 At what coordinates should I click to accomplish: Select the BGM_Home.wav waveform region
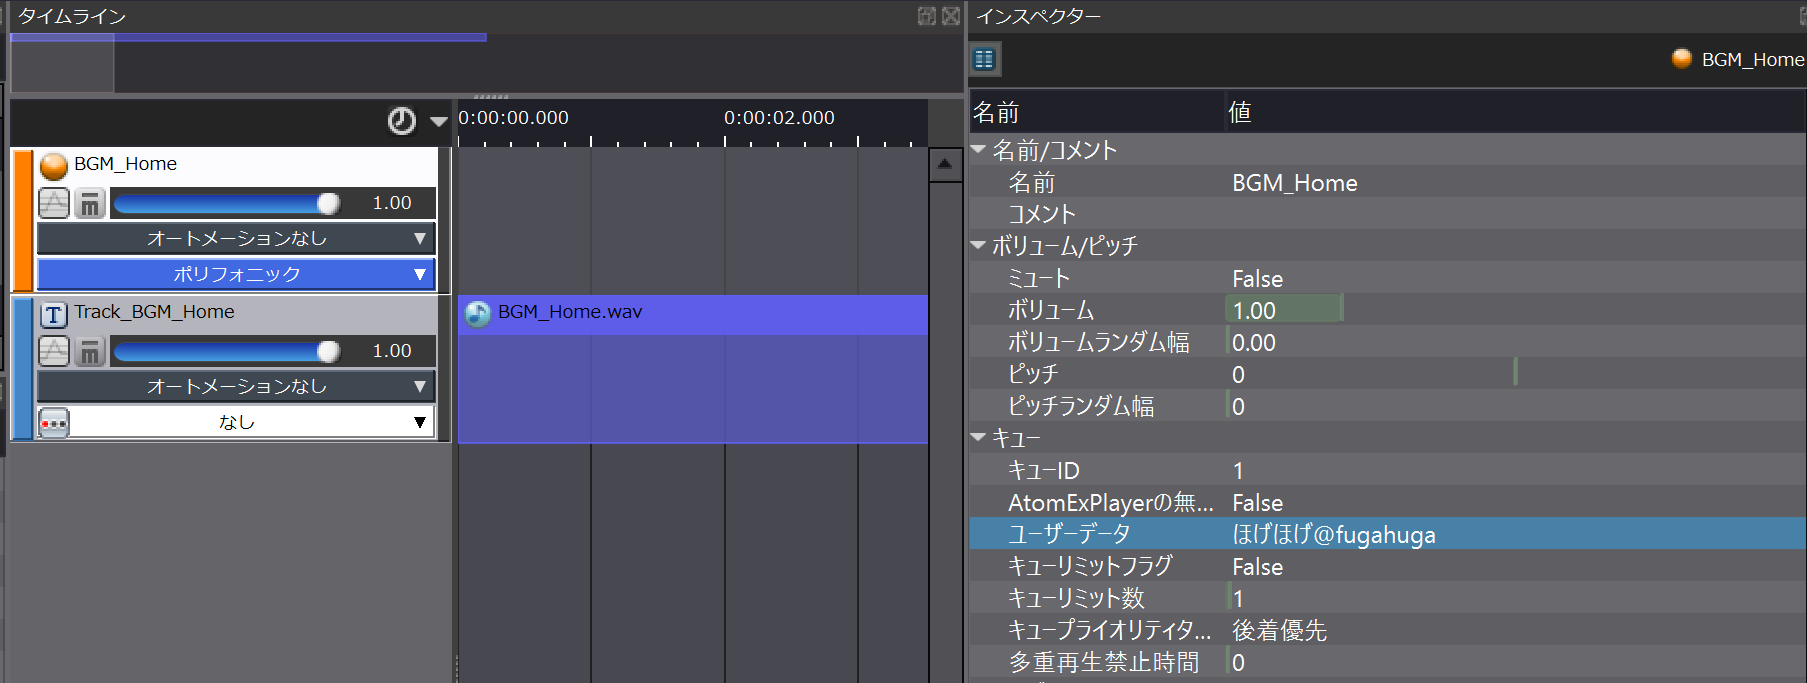[693, 369]
